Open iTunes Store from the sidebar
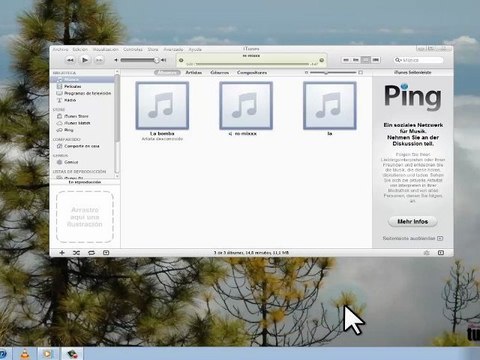Viewport: 480px width, 360px height. [83, 116]
